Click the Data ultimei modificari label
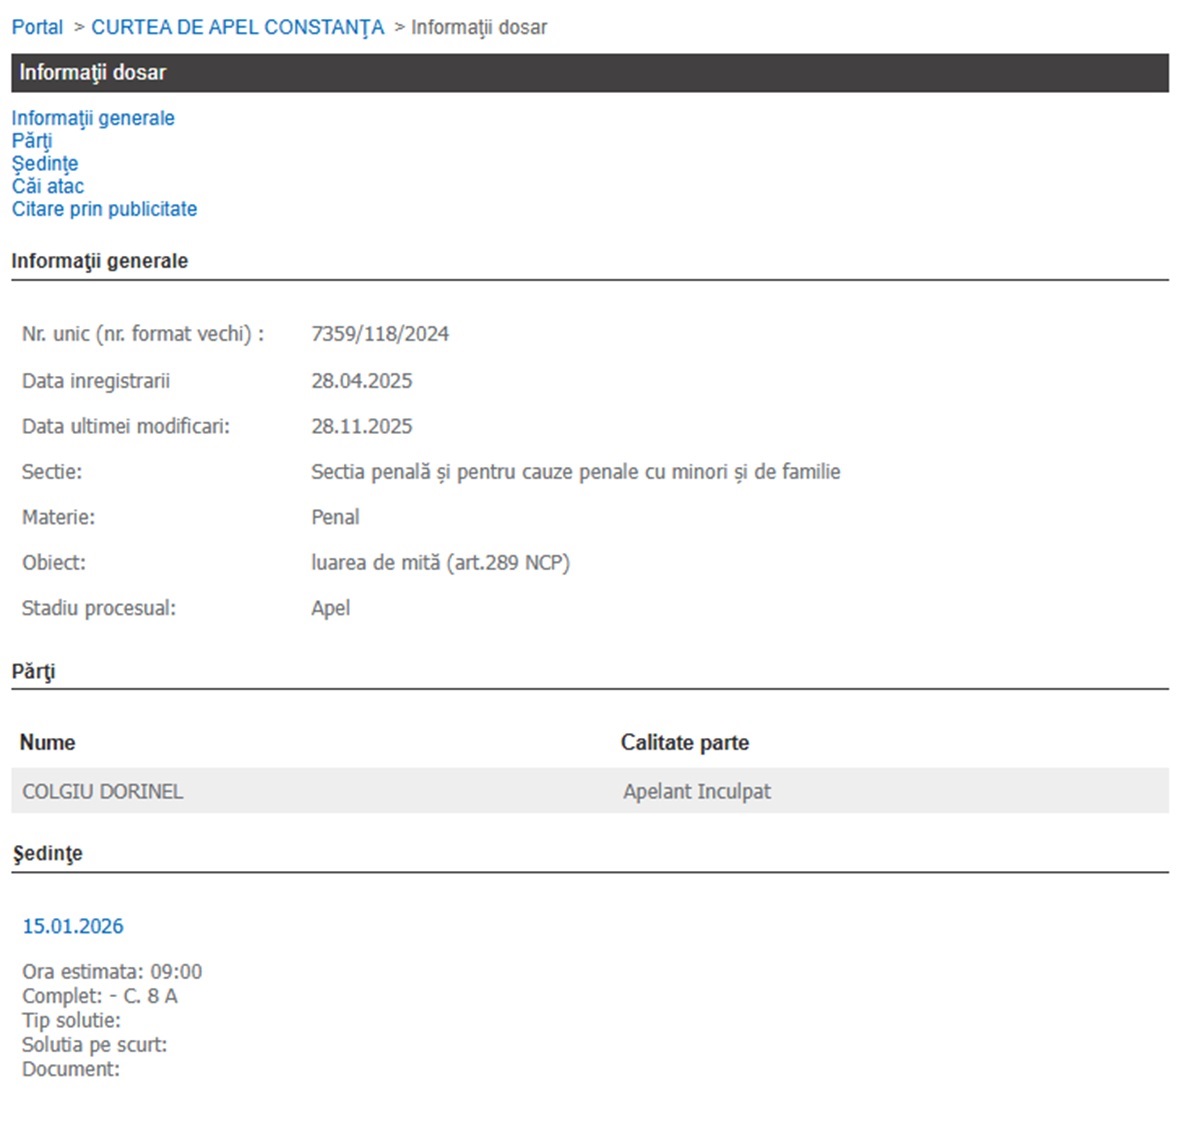The height and width of the screenshot is (1128, 1200). pyautogui.click(x=126, y=426)
